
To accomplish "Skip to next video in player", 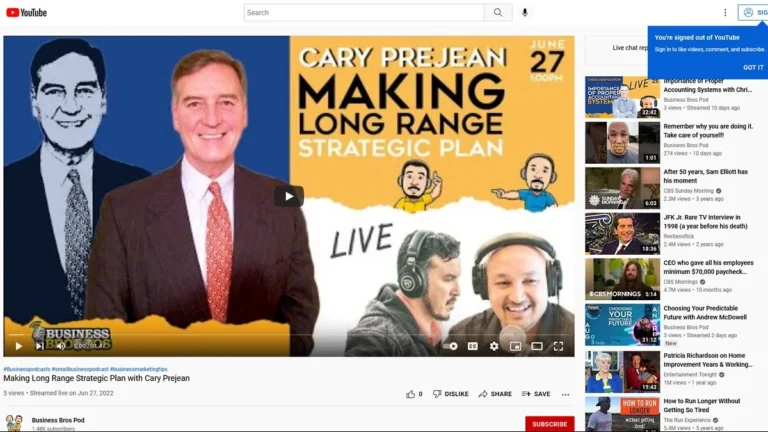I will tap(39, 346).
